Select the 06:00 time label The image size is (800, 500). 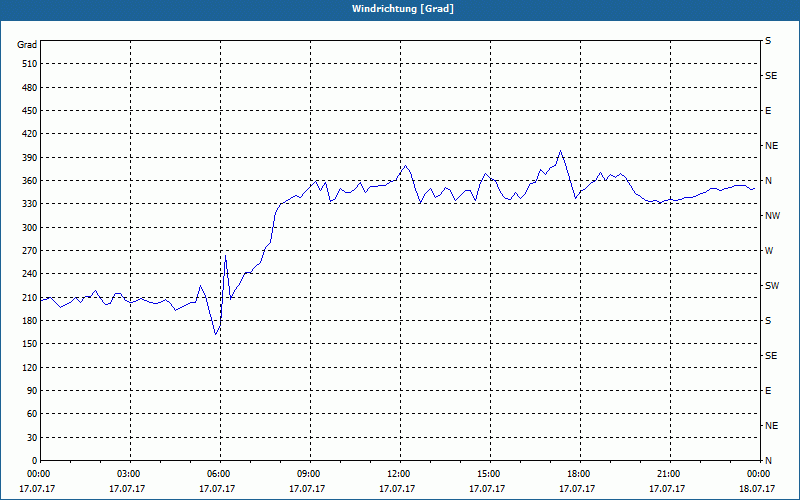coord(220,474)
